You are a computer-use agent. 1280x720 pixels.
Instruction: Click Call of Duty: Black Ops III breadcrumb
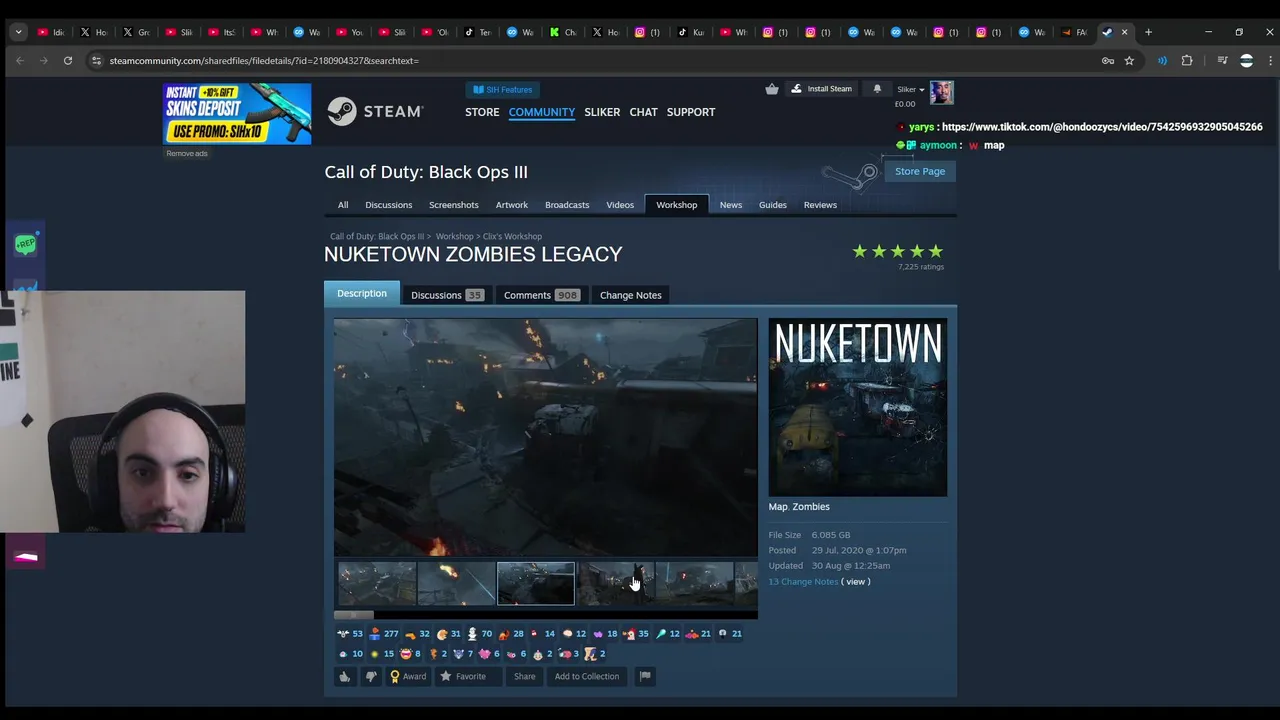click(x=377, y=237)
